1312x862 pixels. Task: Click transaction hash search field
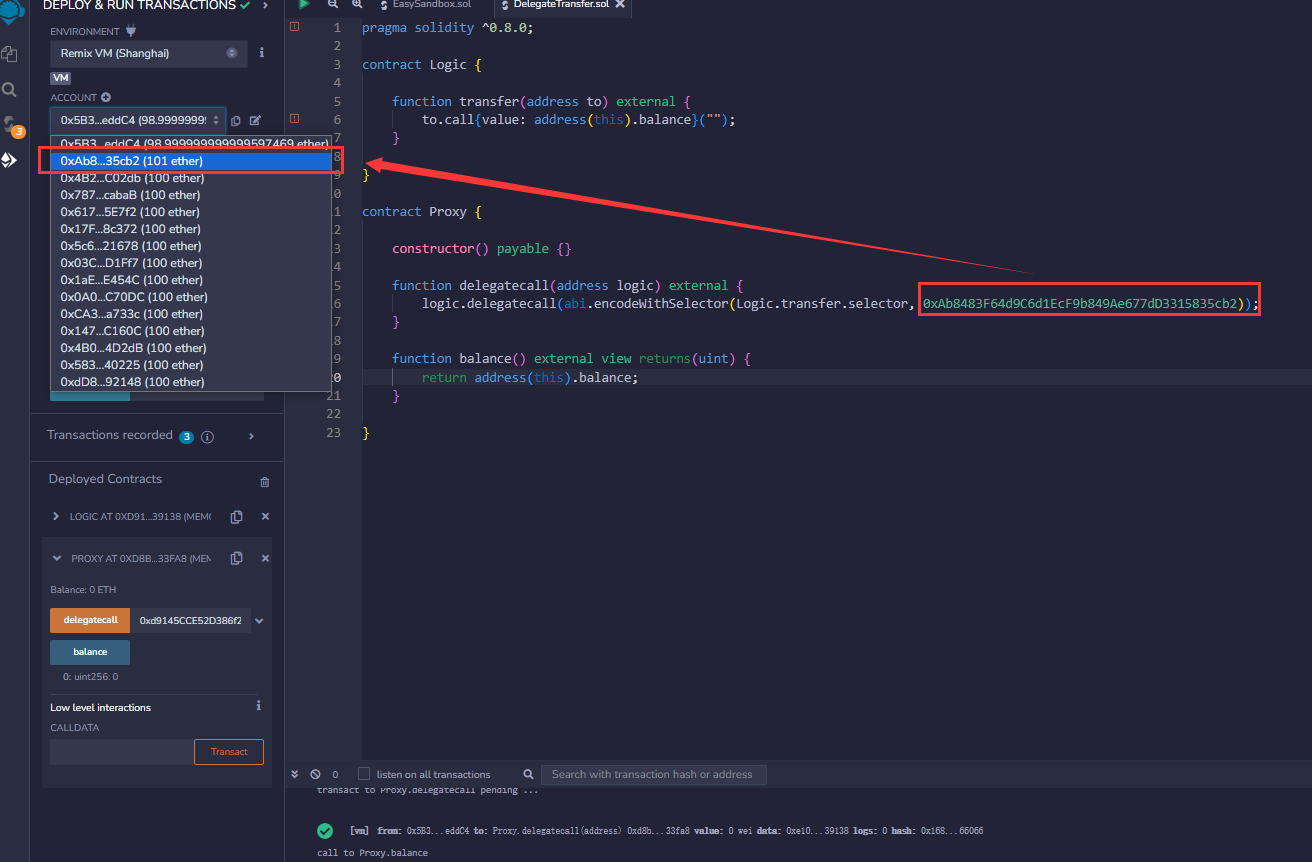(654, 774)
